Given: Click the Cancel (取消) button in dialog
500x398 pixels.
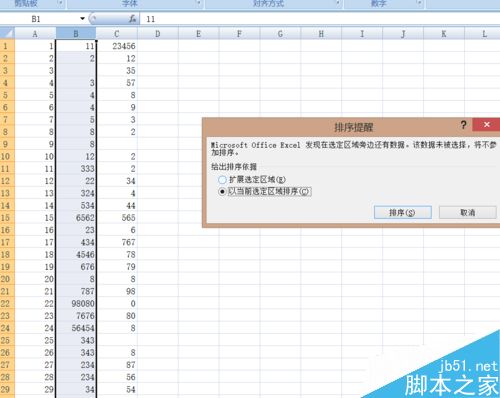Looking at the screenshot, I should click(468, 212).
